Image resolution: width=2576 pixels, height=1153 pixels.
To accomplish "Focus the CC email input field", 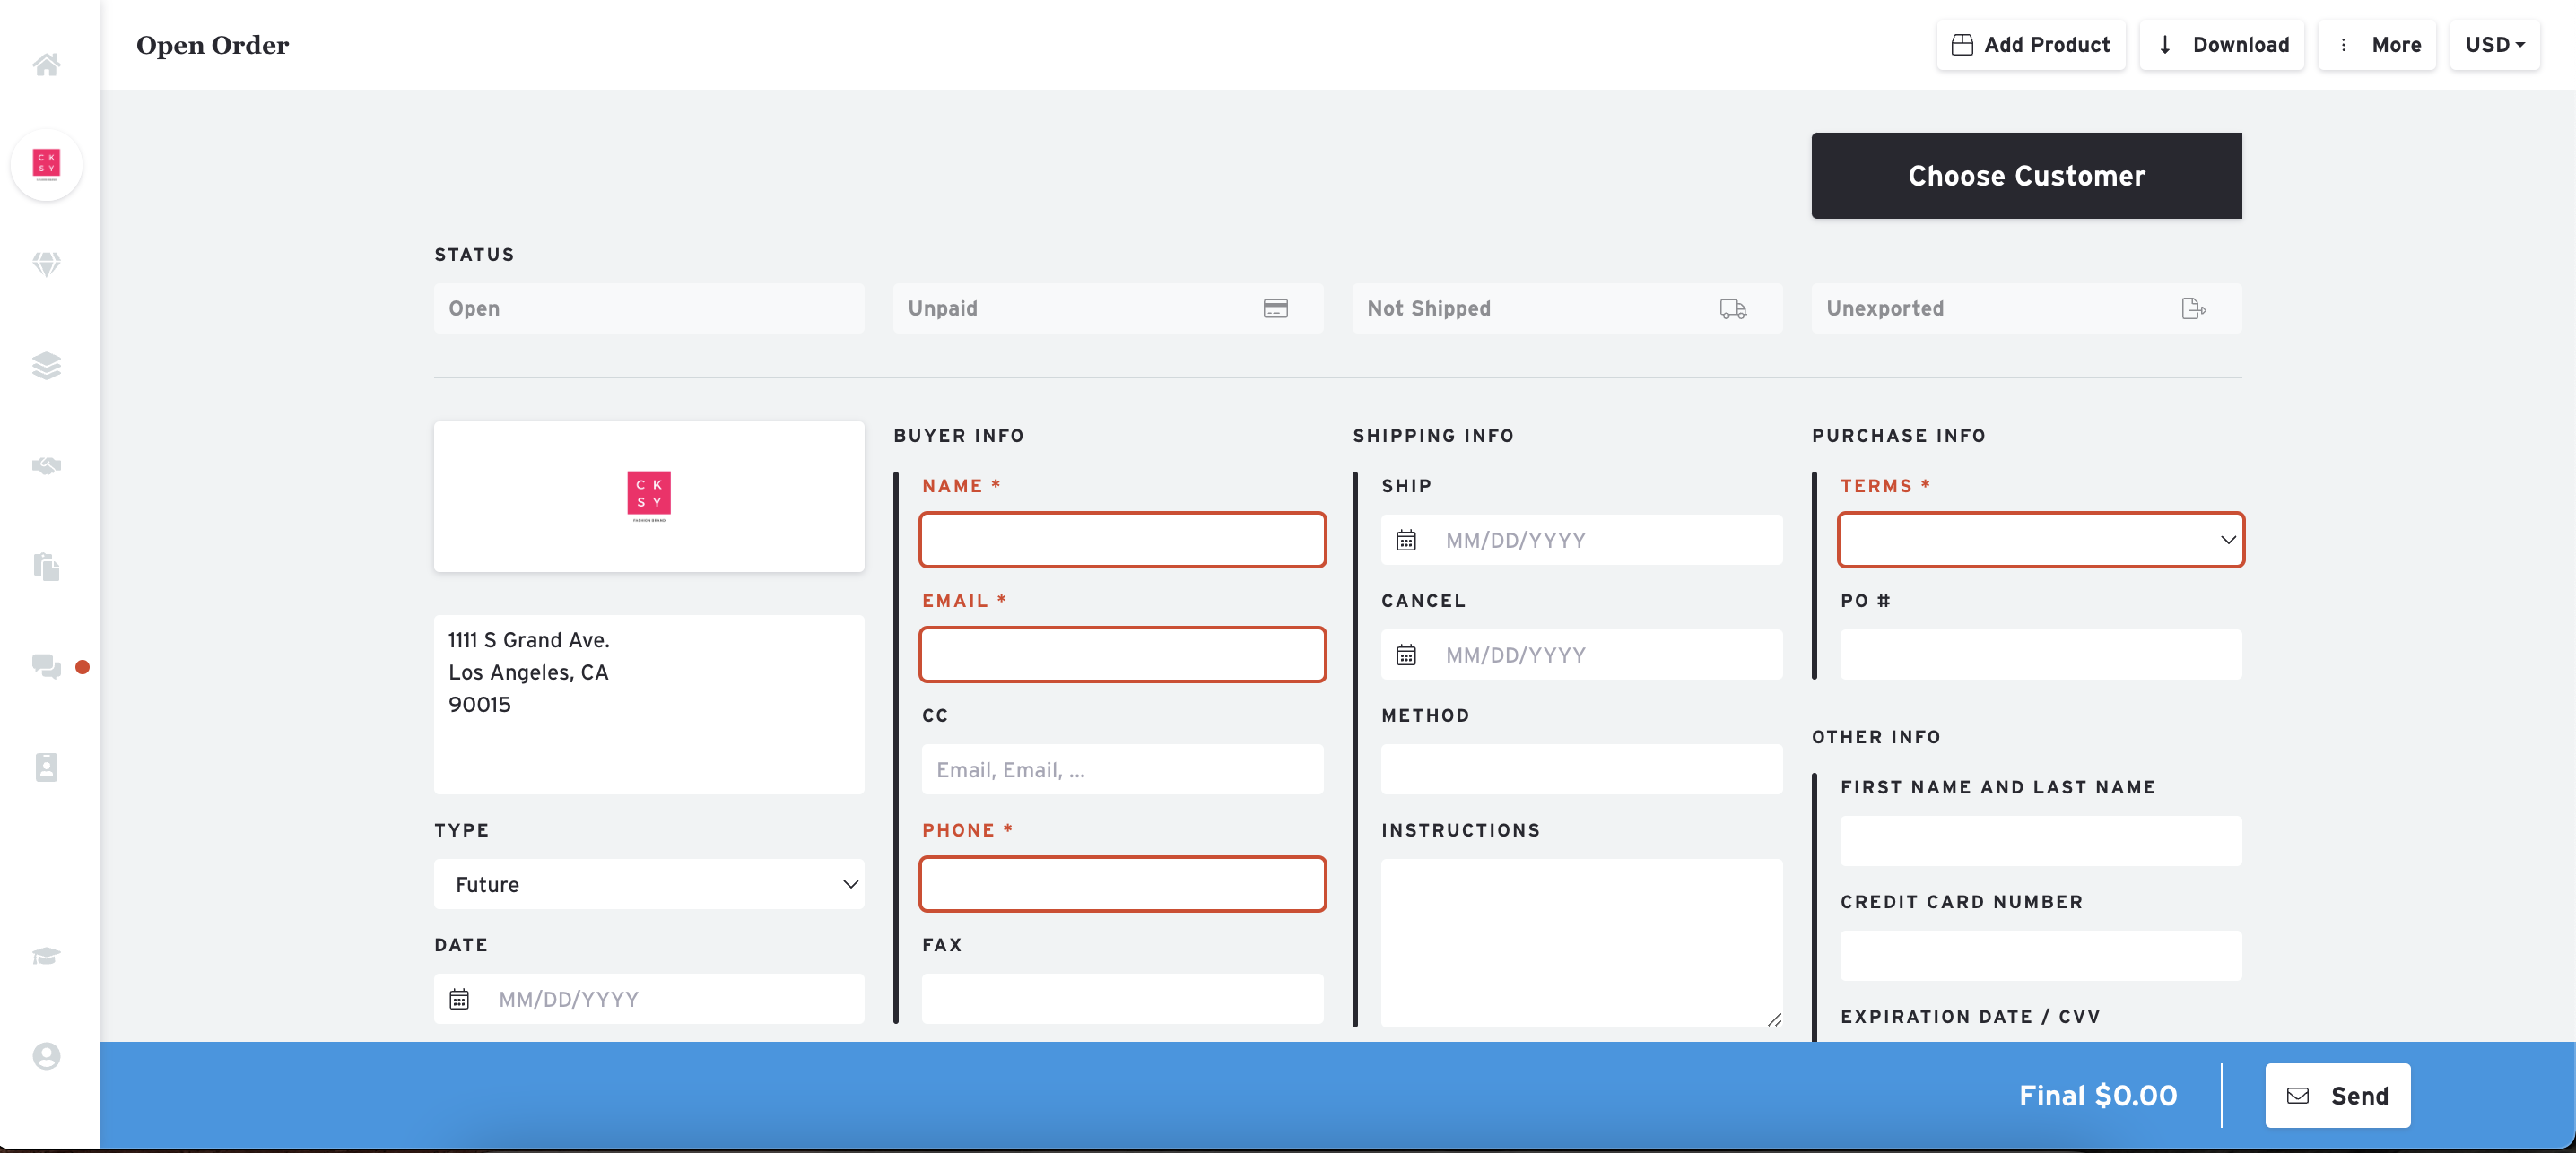I will [1122, 769].
